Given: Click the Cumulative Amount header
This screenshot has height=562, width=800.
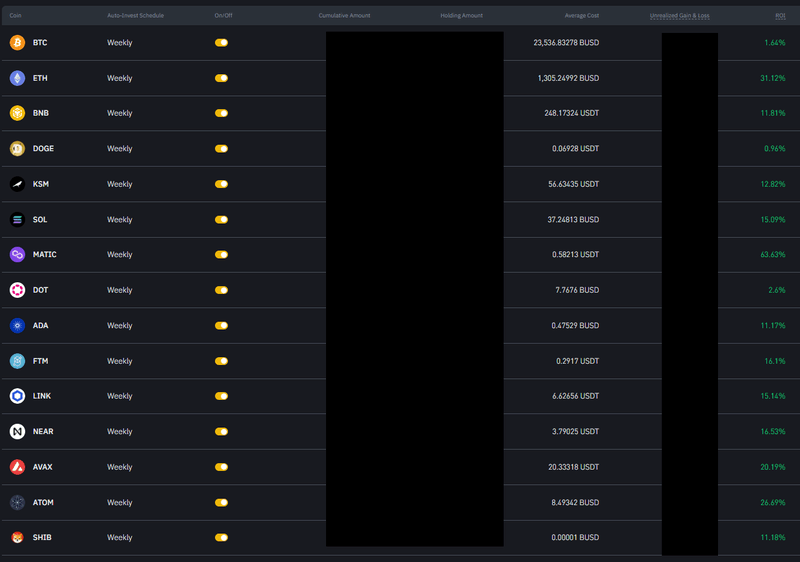Looking at the screenshot, I should click(344, 15).
